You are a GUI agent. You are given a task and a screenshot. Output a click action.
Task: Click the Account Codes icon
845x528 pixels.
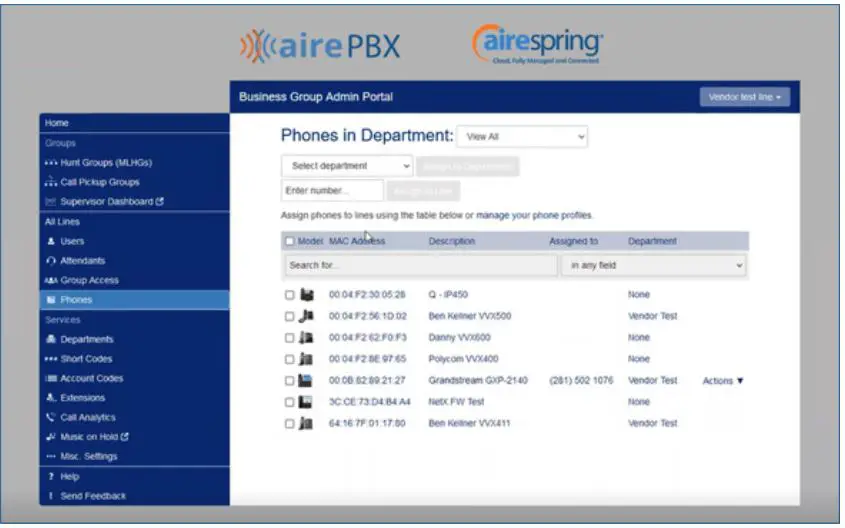[51, 378]
